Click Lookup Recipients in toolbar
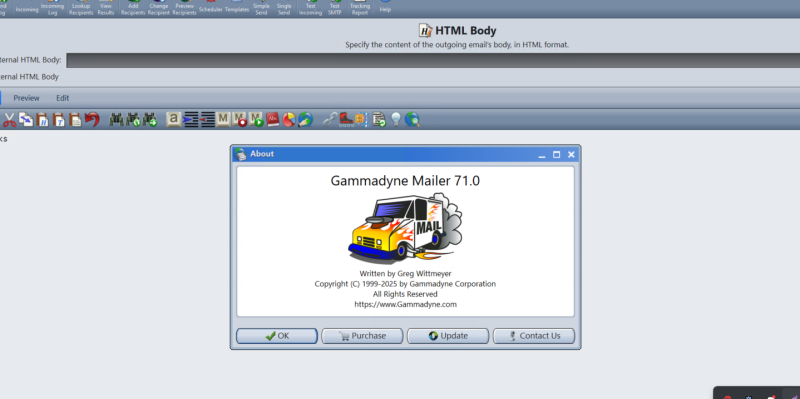800x399 pixels. coord(81,7)
